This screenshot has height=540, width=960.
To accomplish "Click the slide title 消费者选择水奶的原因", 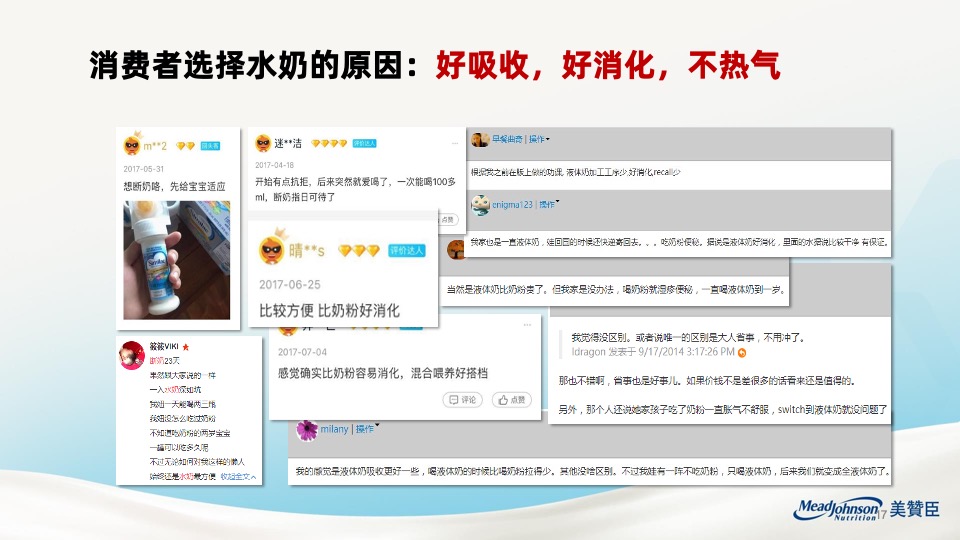I will point(254,65).
